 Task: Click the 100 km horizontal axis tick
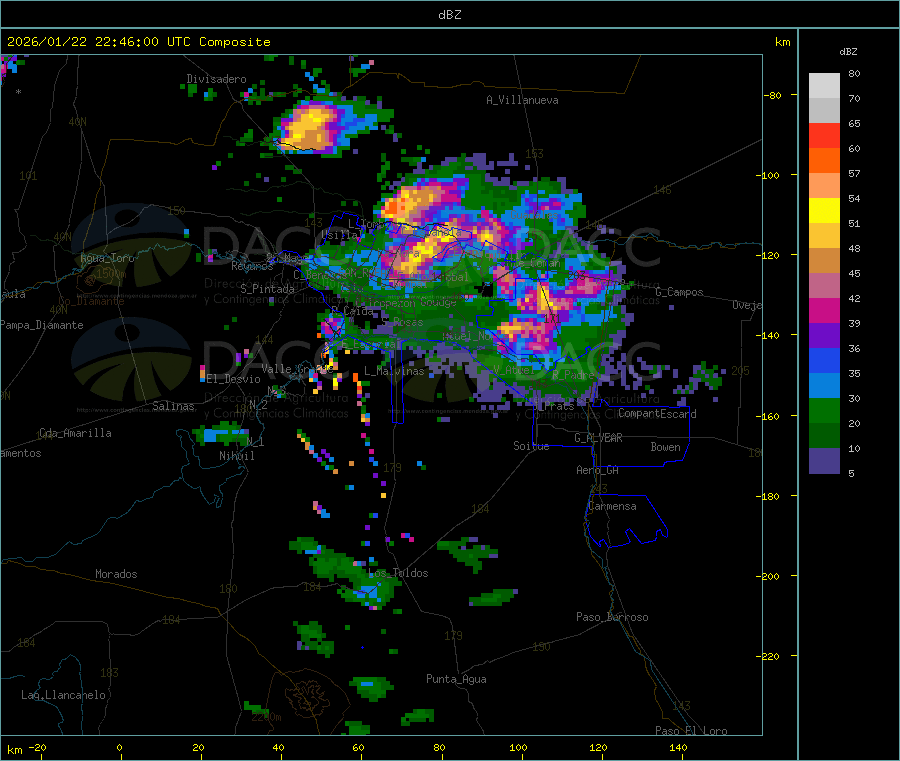click(518, 748)
